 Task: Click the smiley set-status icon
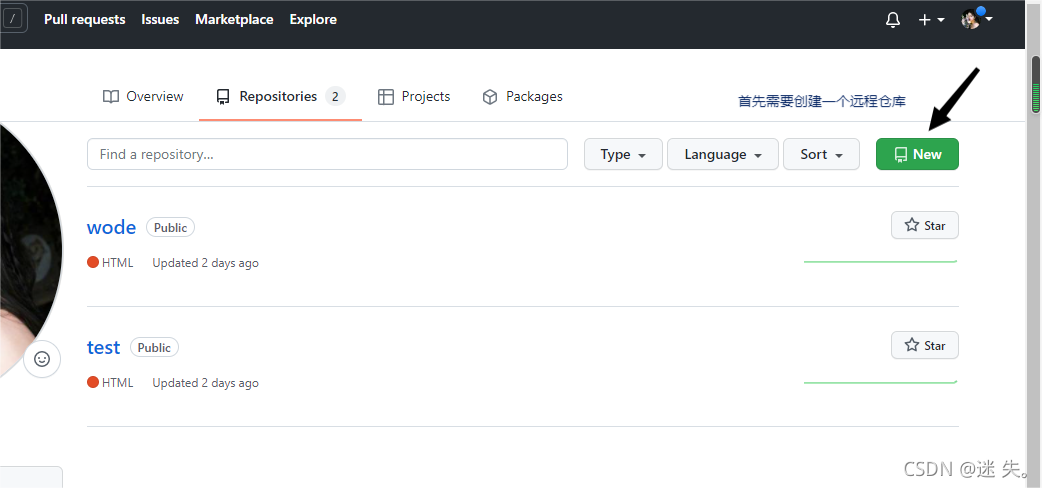click(x=42, y=359)
